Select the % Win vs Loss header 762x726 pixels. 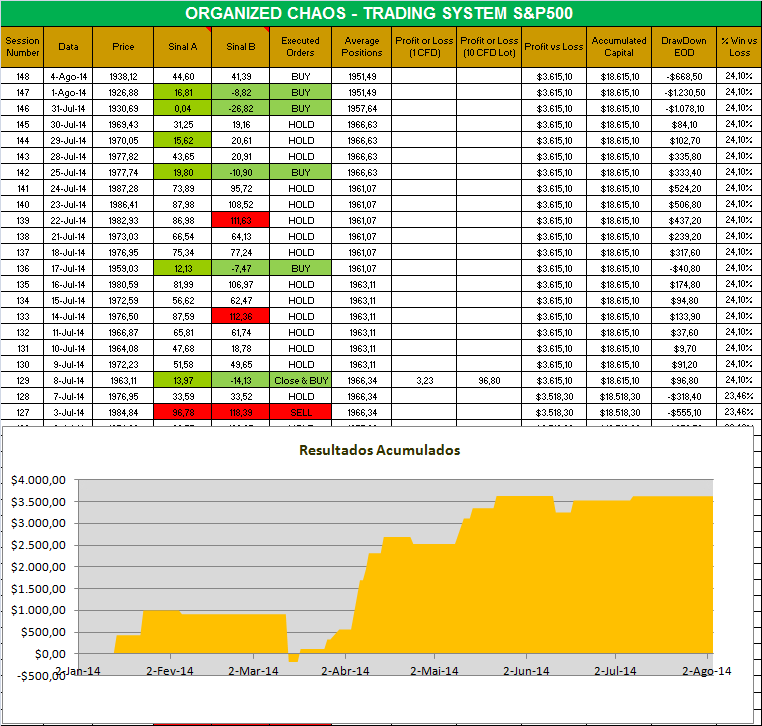pyautogui.click(x=739, y=47)
